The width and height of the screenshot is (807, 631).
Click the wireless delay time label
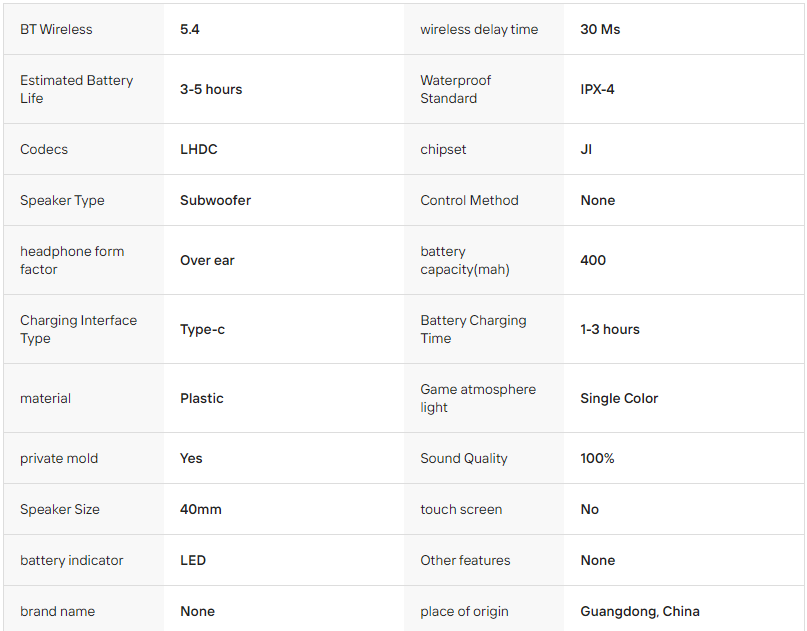coord(479,29)
